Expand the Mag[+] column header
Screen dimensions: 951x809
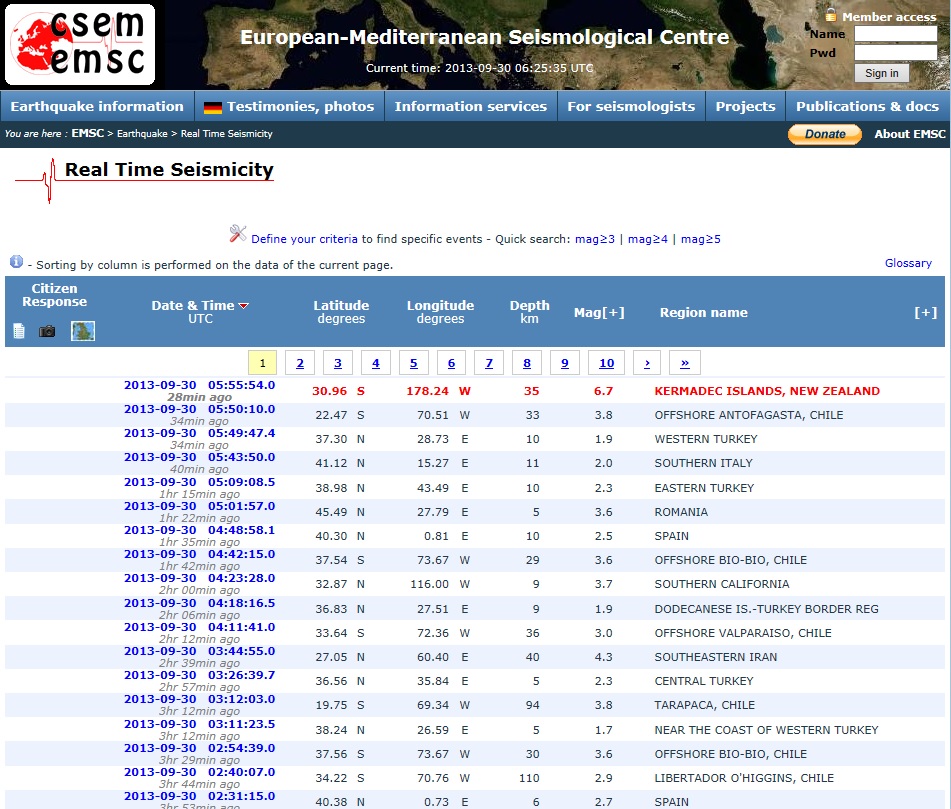click(599, 312)
